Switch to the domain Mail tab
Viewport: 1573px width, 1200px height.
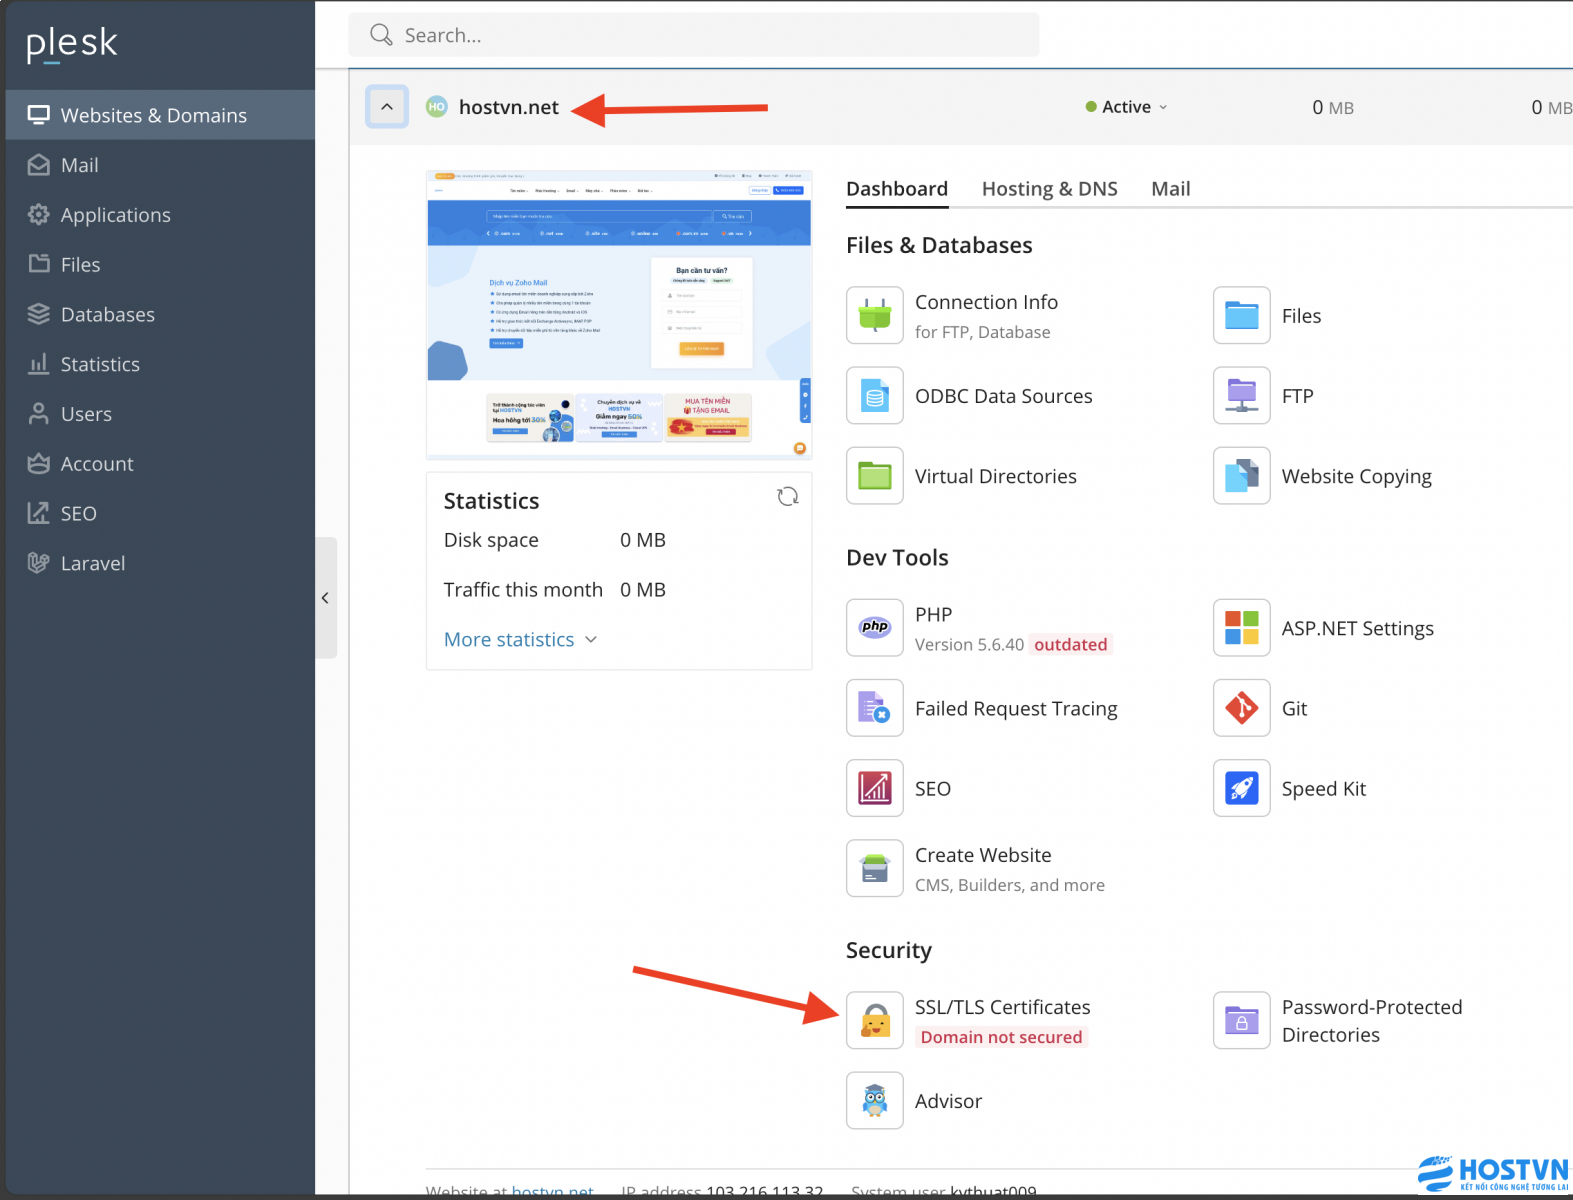coord(1171,189)
